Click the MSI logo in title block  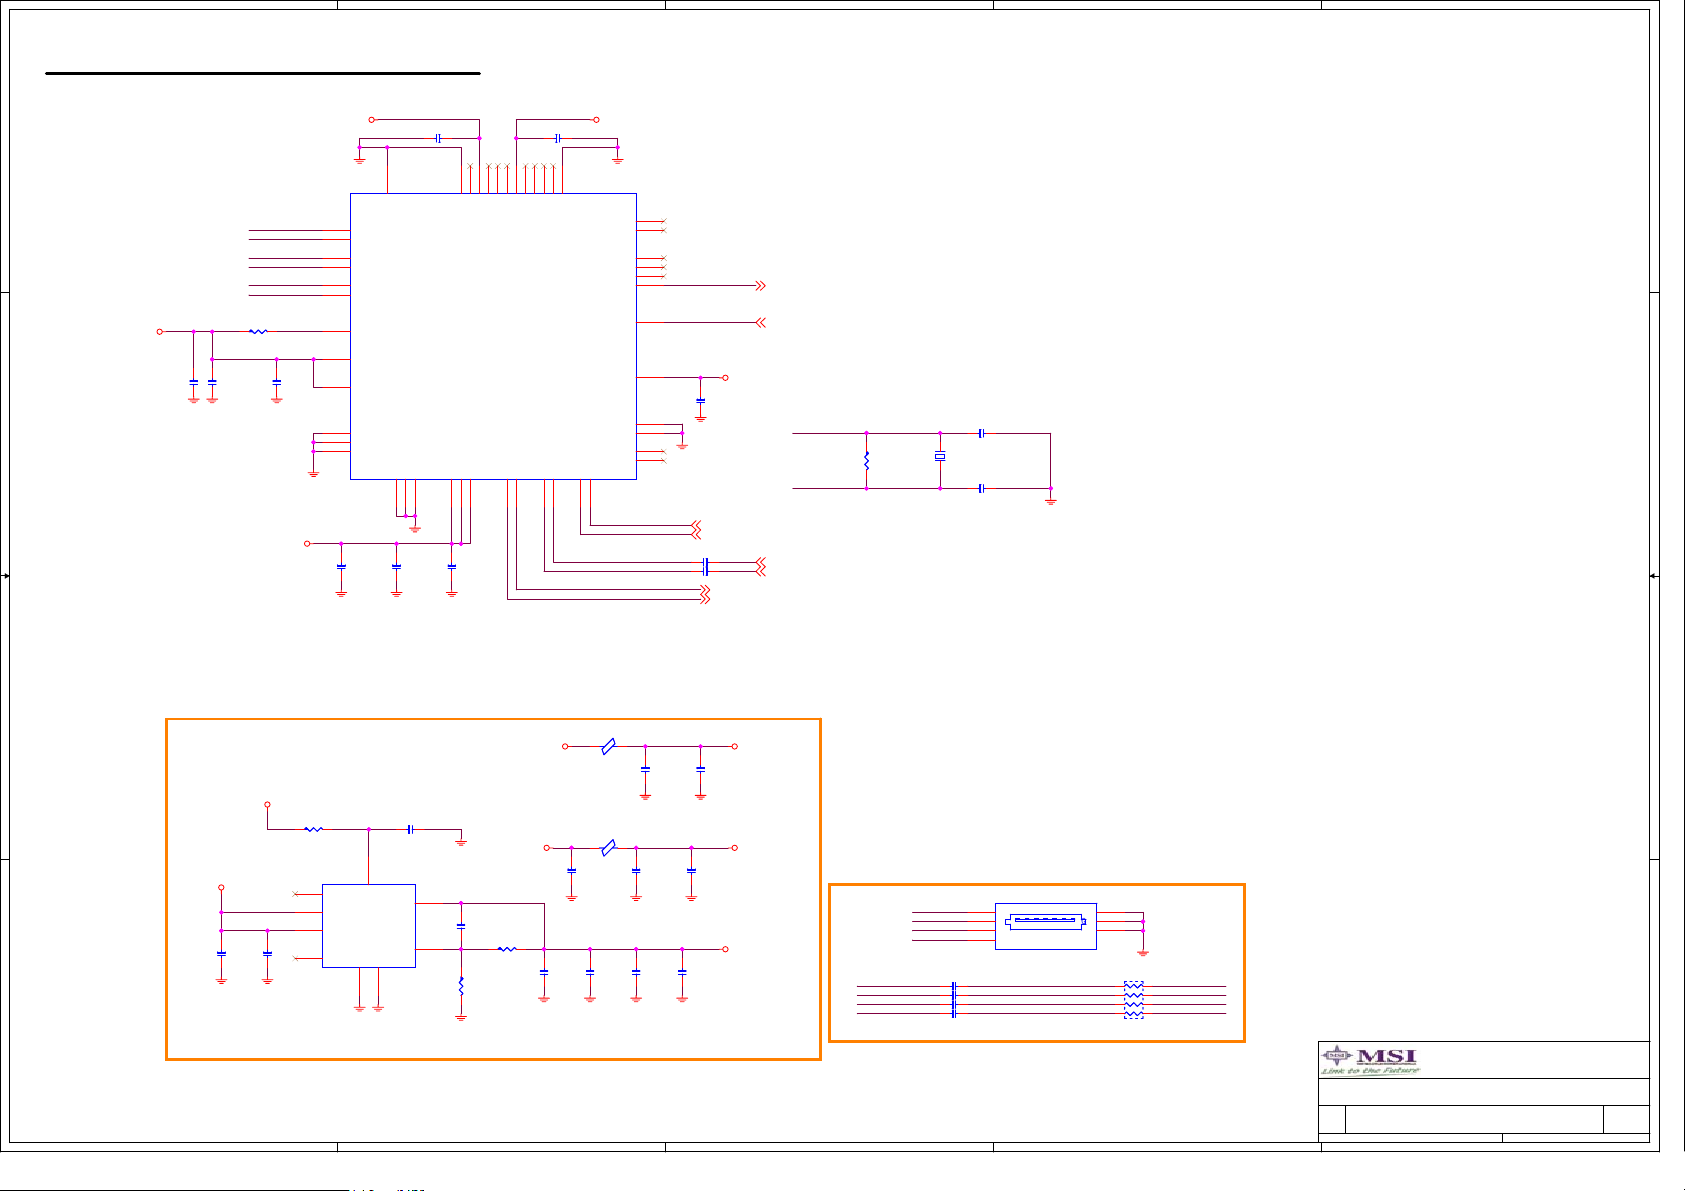(1370, 1060)
